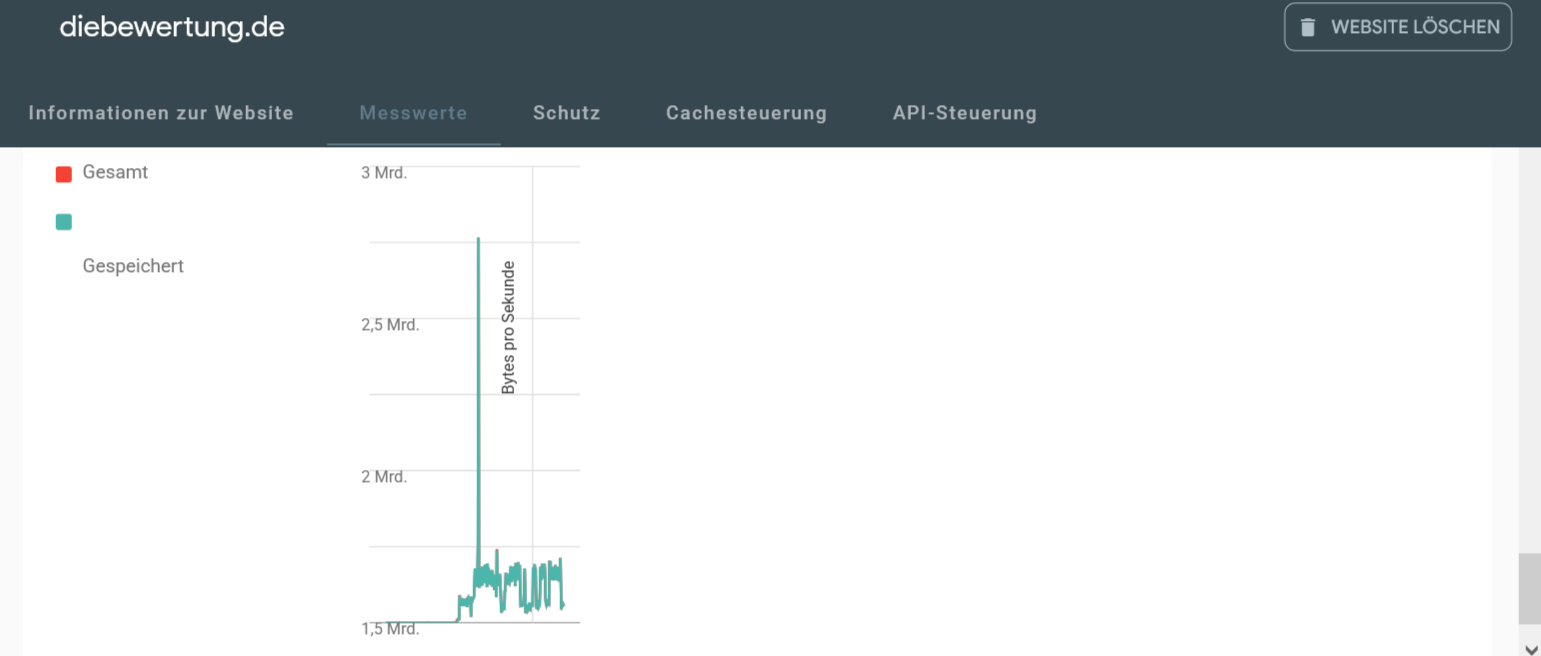Click the trash icon in the delete button
This screenshot has height=656, width=1541.
(1307, 27)
